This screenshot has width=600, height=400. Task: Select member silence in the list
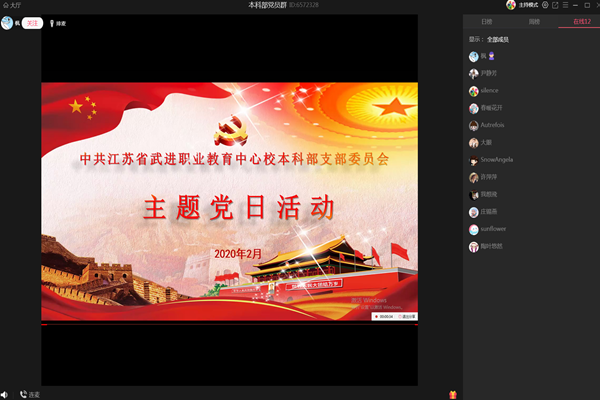532,91
